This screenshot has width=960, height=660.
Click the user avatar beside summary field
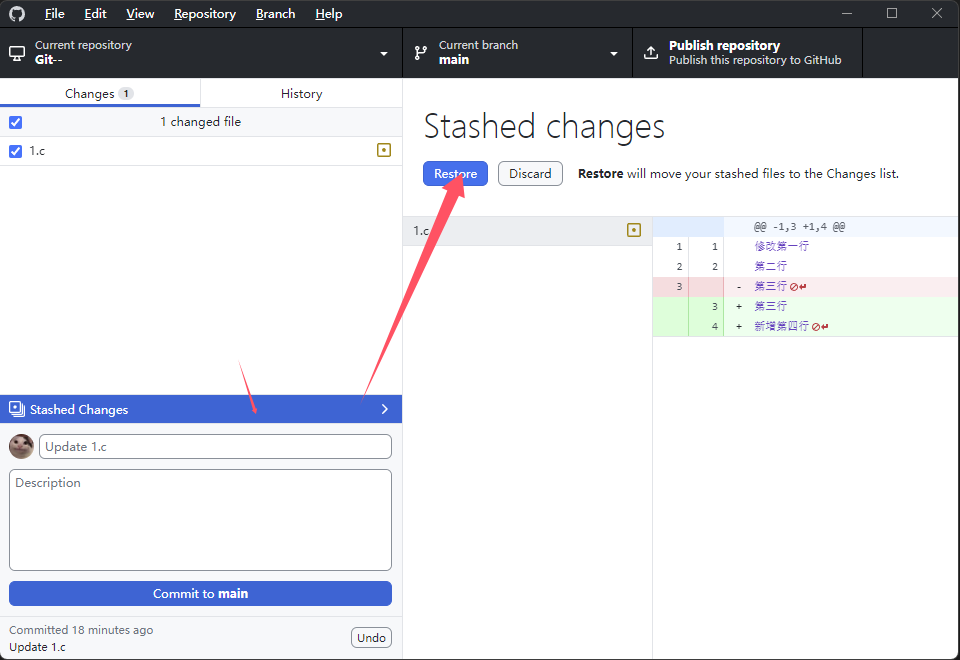coord(21,446)
